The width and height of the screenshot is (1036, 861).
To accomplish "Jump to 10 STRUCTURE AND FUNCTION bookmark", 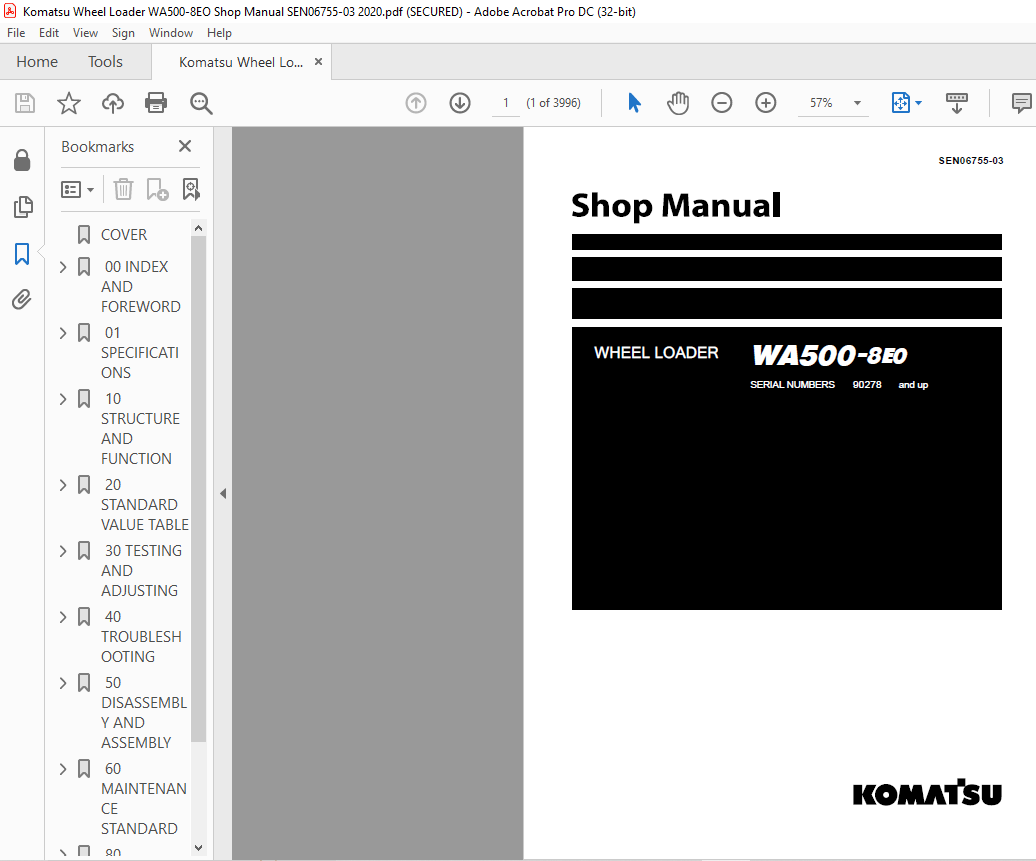I will click(140, 429).
